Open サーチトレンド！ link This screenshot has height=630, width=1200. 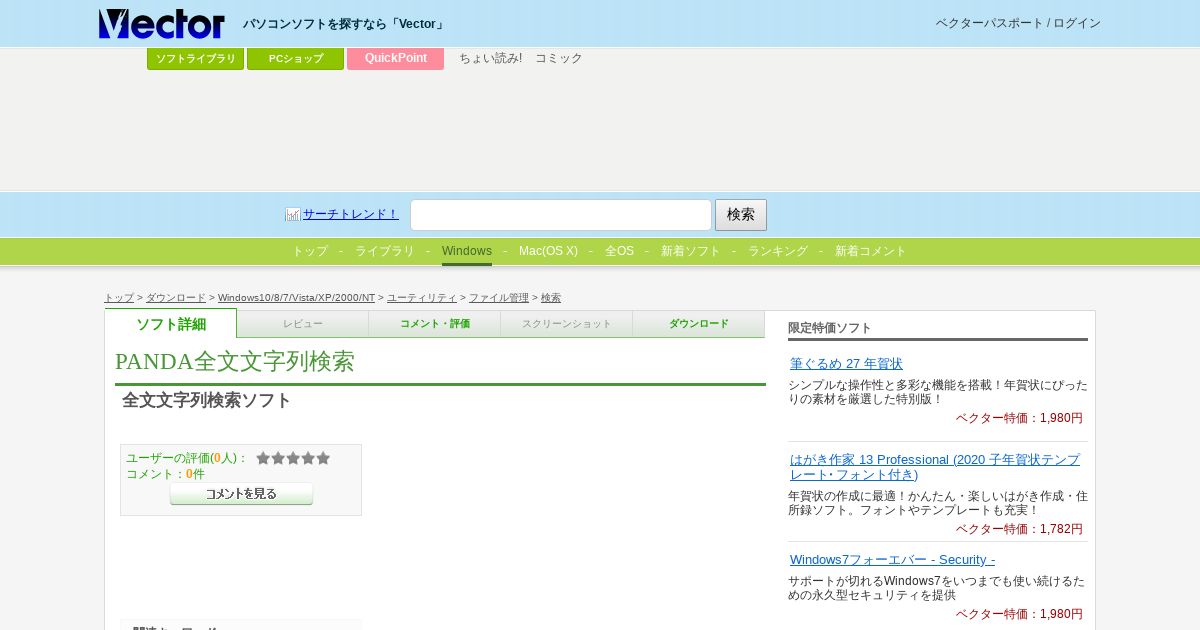click(351, 214)
